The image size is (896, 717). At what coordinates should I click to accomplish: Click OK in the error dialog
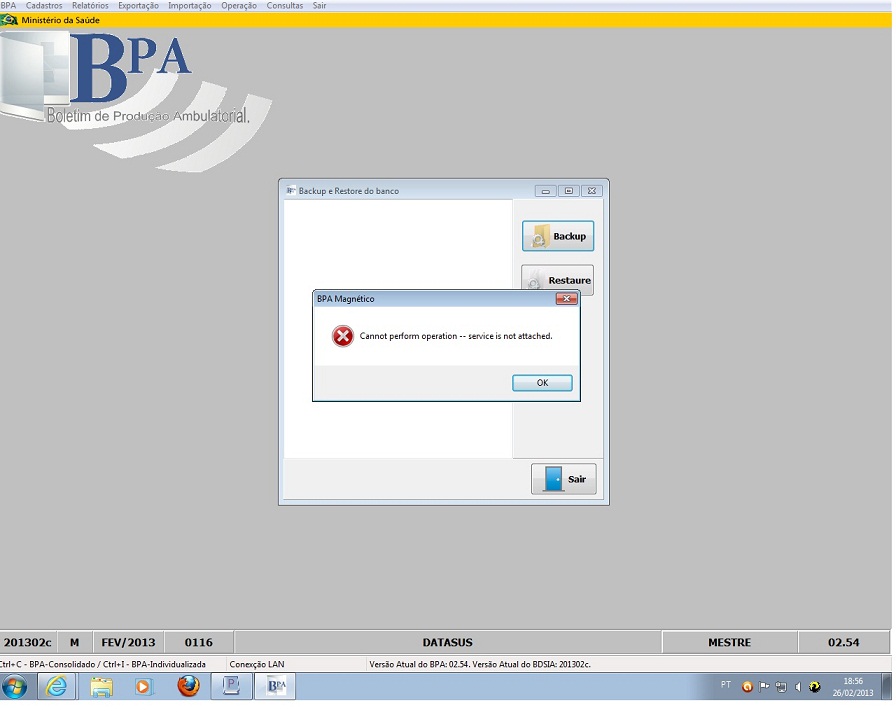click(542, 383)
